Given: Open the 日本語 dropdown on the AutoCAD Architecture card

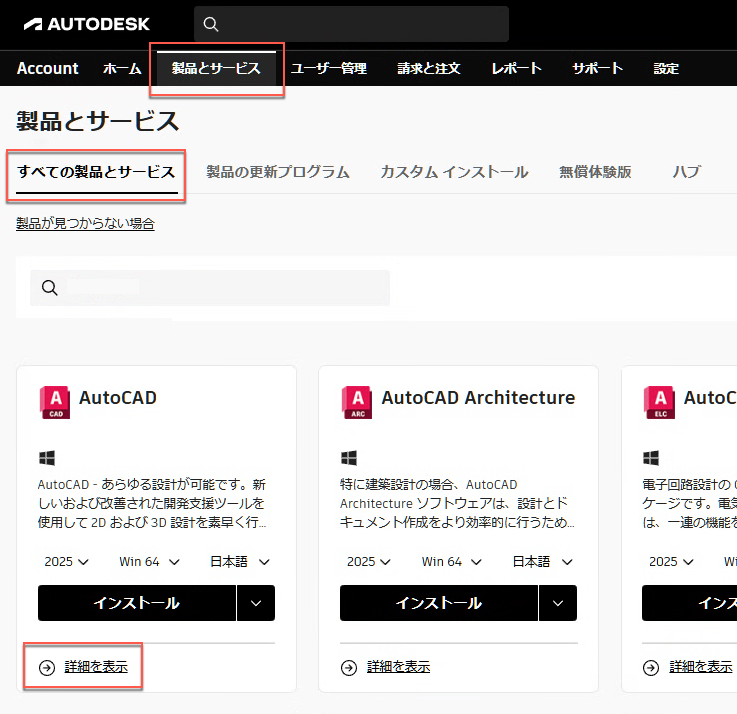Looking at the screenshot, I should point(542,562).
